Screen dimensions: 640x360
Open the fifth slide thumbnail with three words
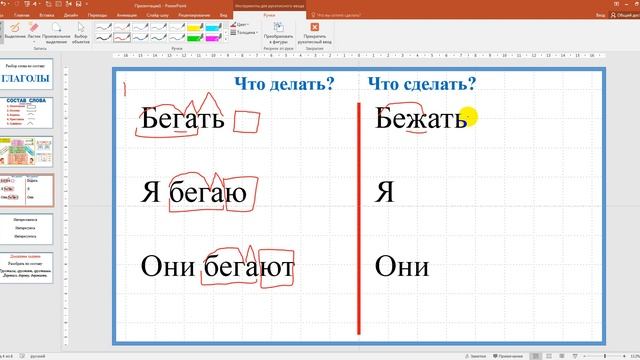click(26, 229)
